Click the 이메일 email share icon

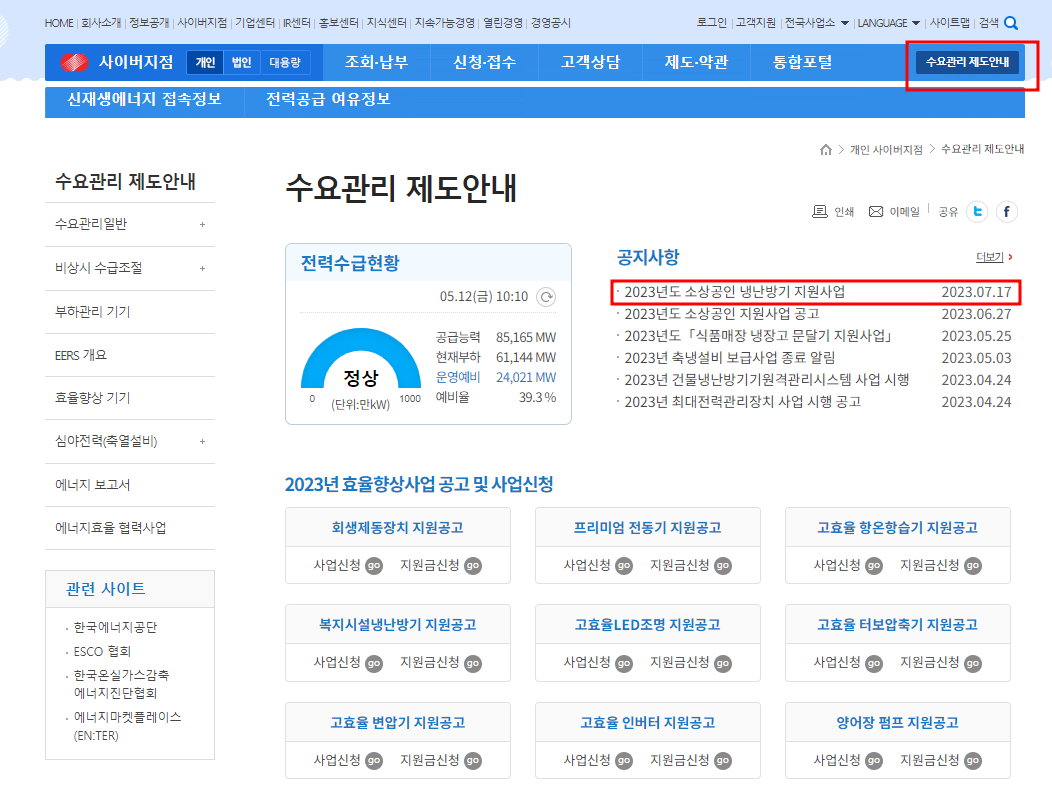pyautogui.click(x=875, y=211)
